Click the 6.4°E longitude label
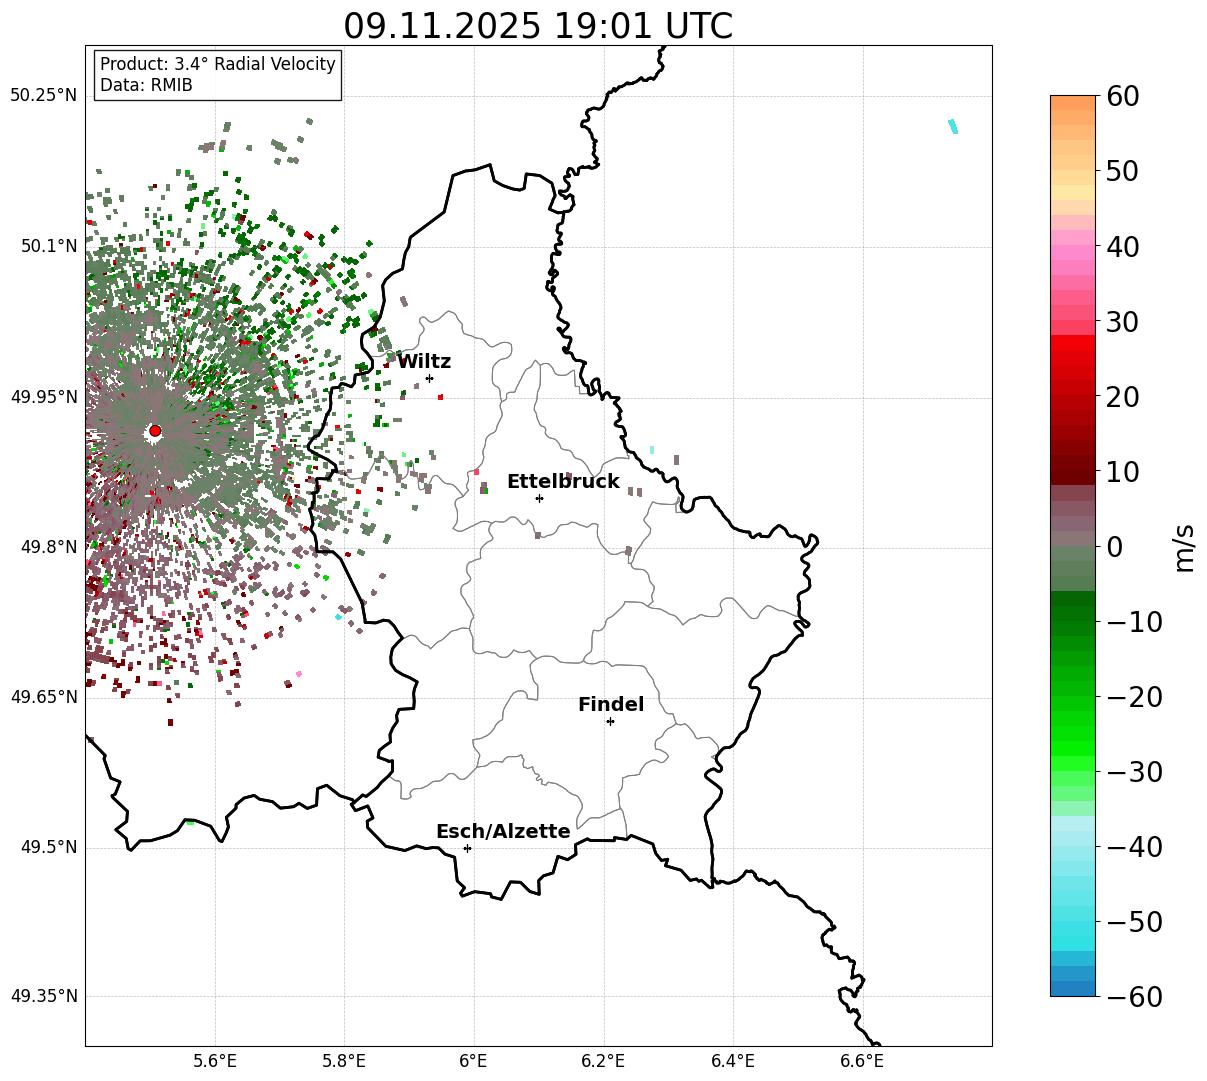The height and width of the screenshot is (1081, 1207). tap(732, 1061)
